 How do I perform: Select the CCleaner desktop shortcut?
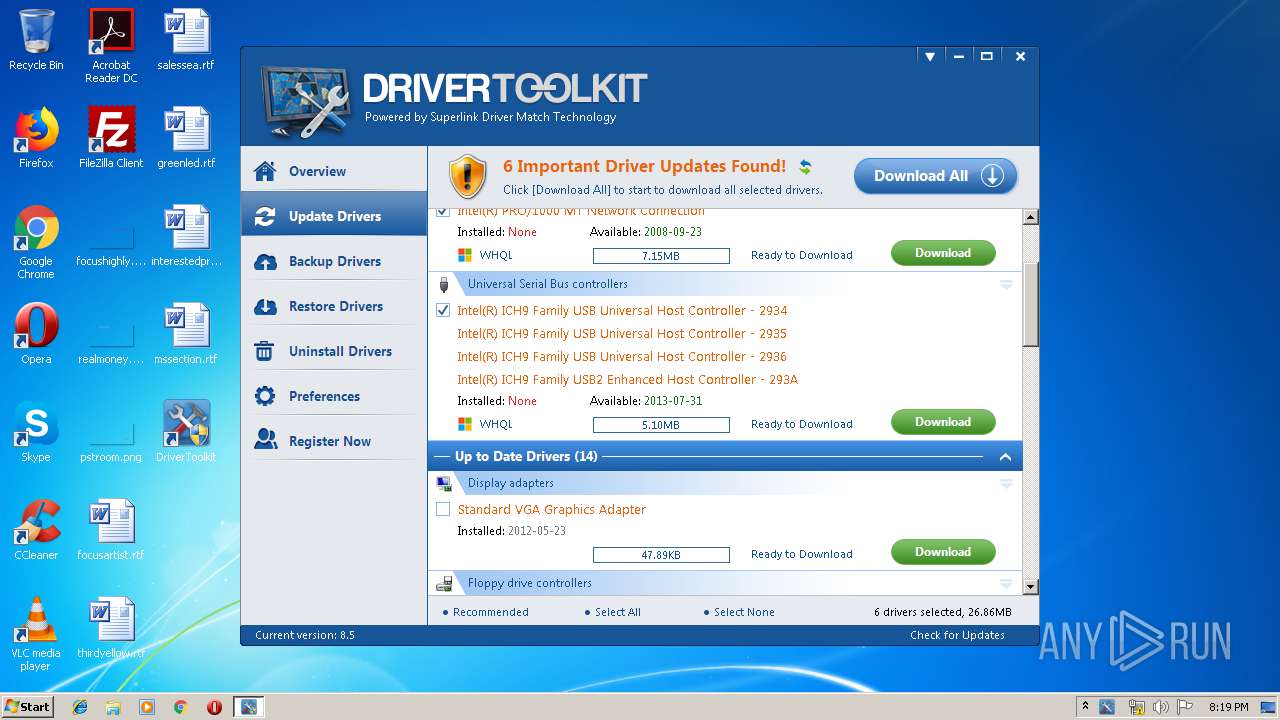[36, 530]
